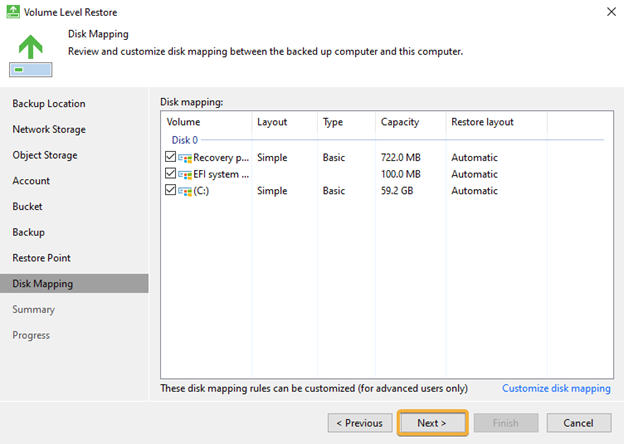Select the (C:) row's Automatic restore layout

coord(474,191)
